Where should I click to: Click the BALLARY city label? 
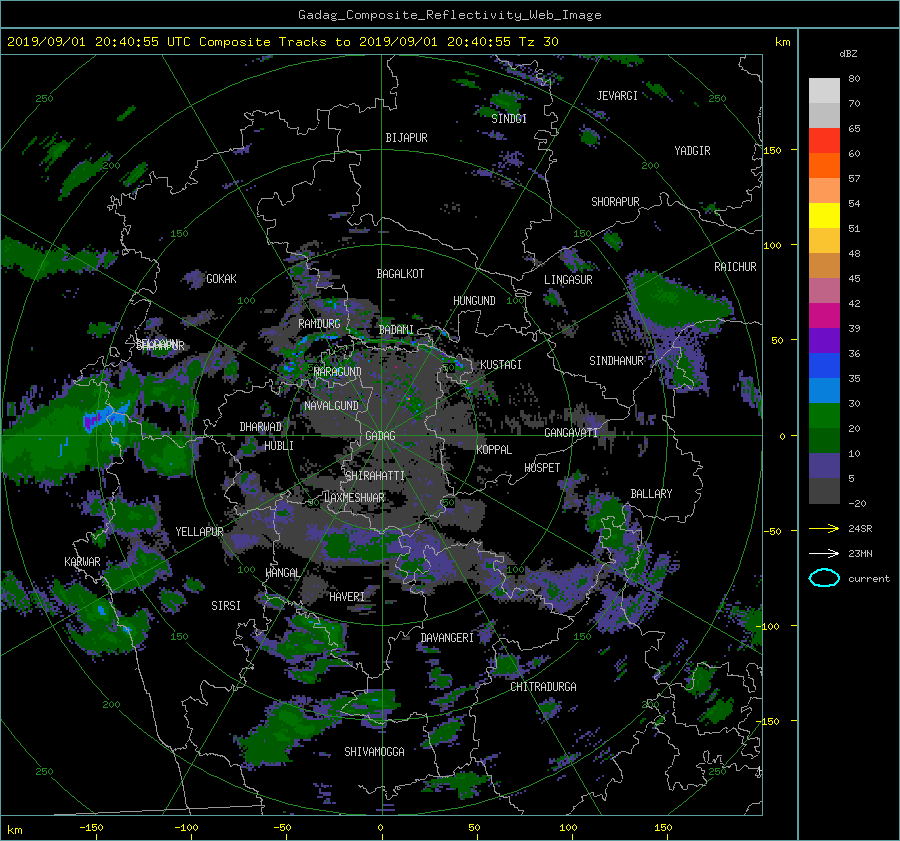(651, 494)
